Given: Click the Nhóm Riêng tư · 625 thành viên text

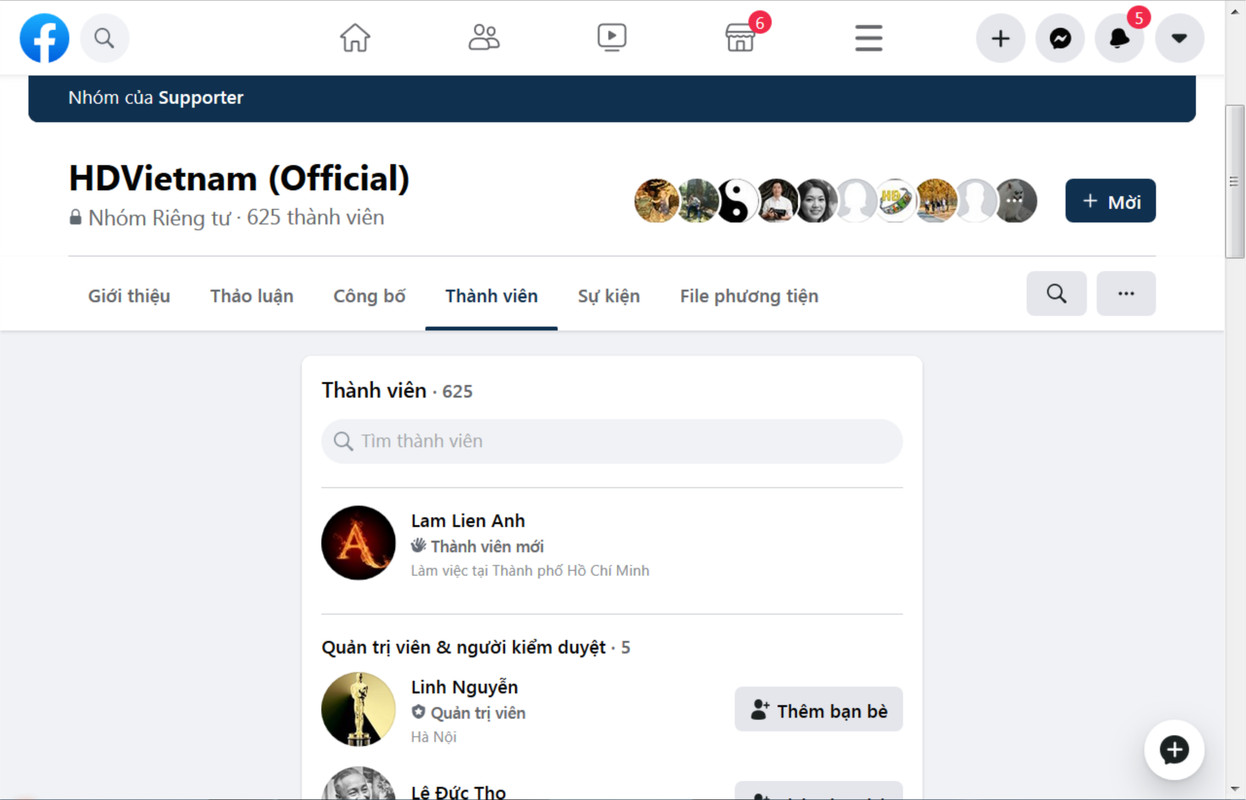Looking at the screenshot, I should [x=236, y=217].
